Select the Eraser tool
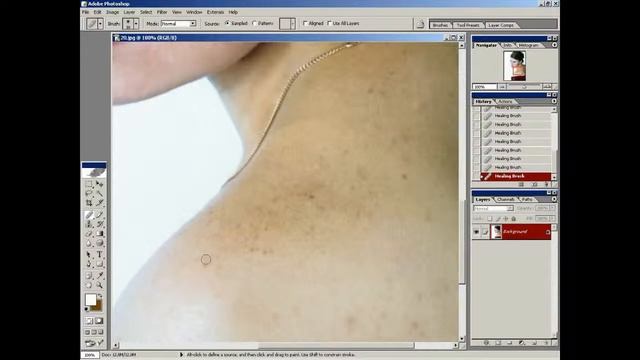The width and height of the screenshot is (640, 360). [89, 233]
